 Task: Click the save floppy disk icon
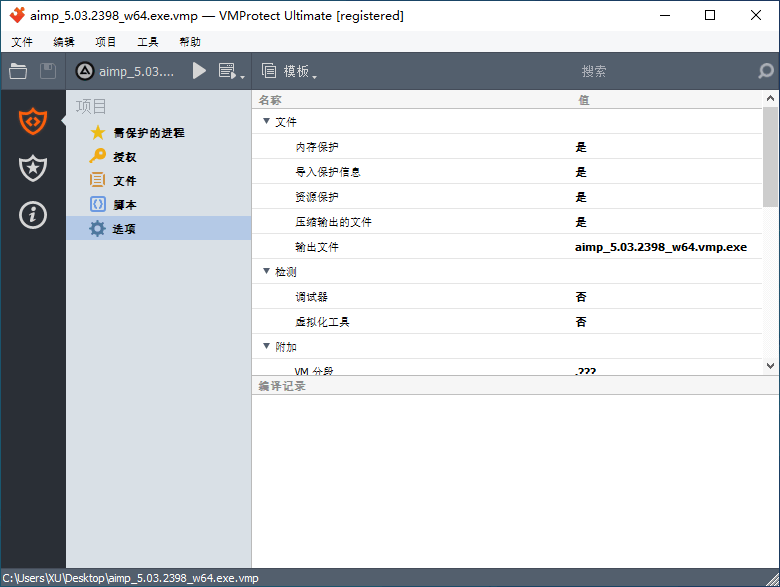[48, 71]
